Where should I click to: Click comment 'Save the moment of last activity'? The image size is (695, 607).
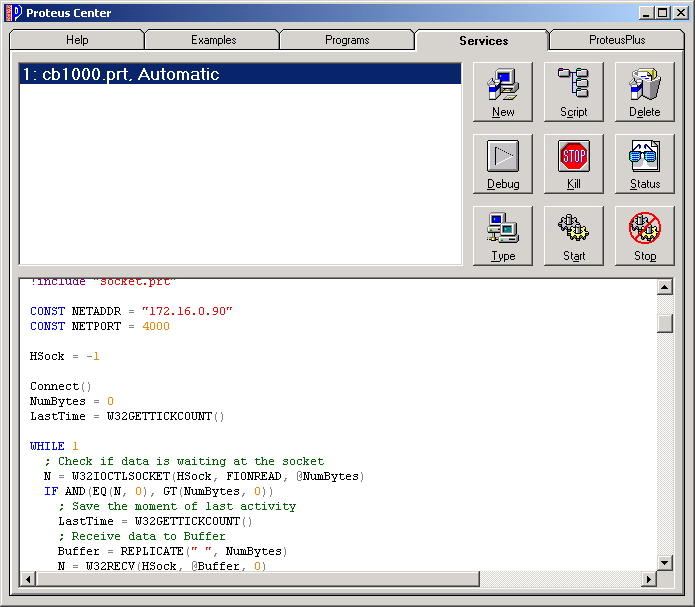(177, 506)
